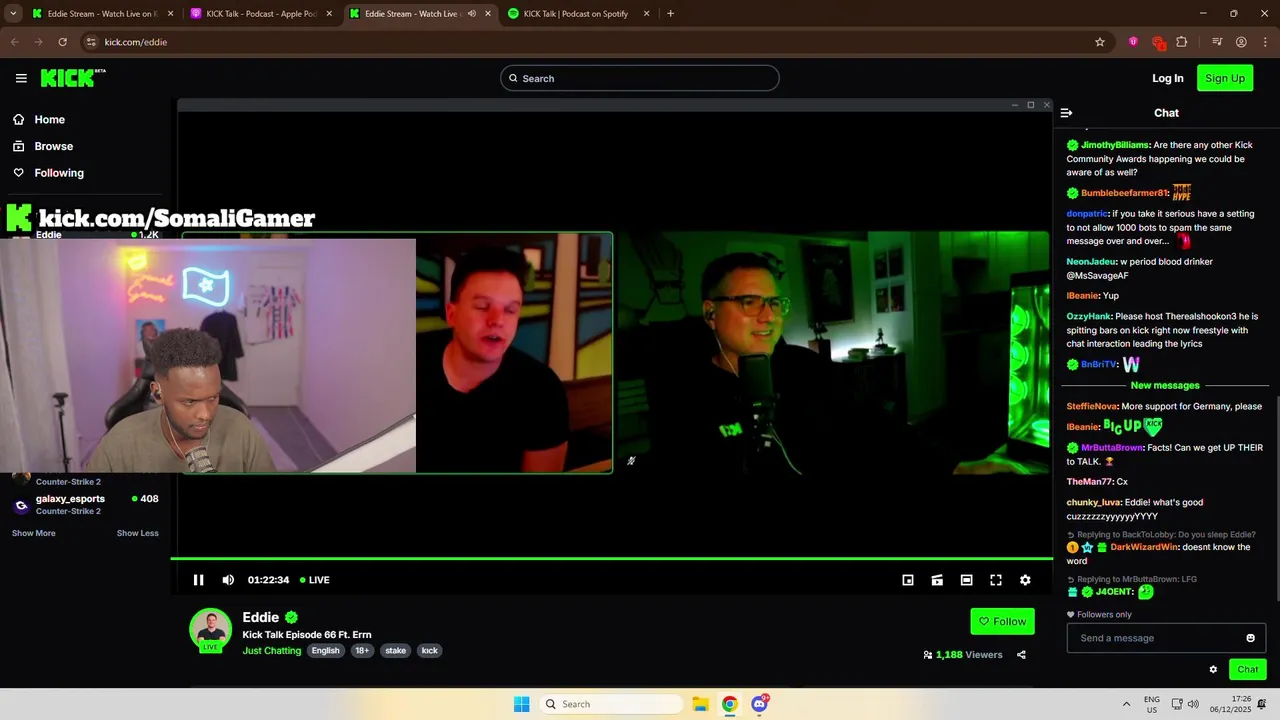Viewport: 1280px width, 720px height.
Task: Switch to KICK Talk Spotify tab
Action: [579, 14]
